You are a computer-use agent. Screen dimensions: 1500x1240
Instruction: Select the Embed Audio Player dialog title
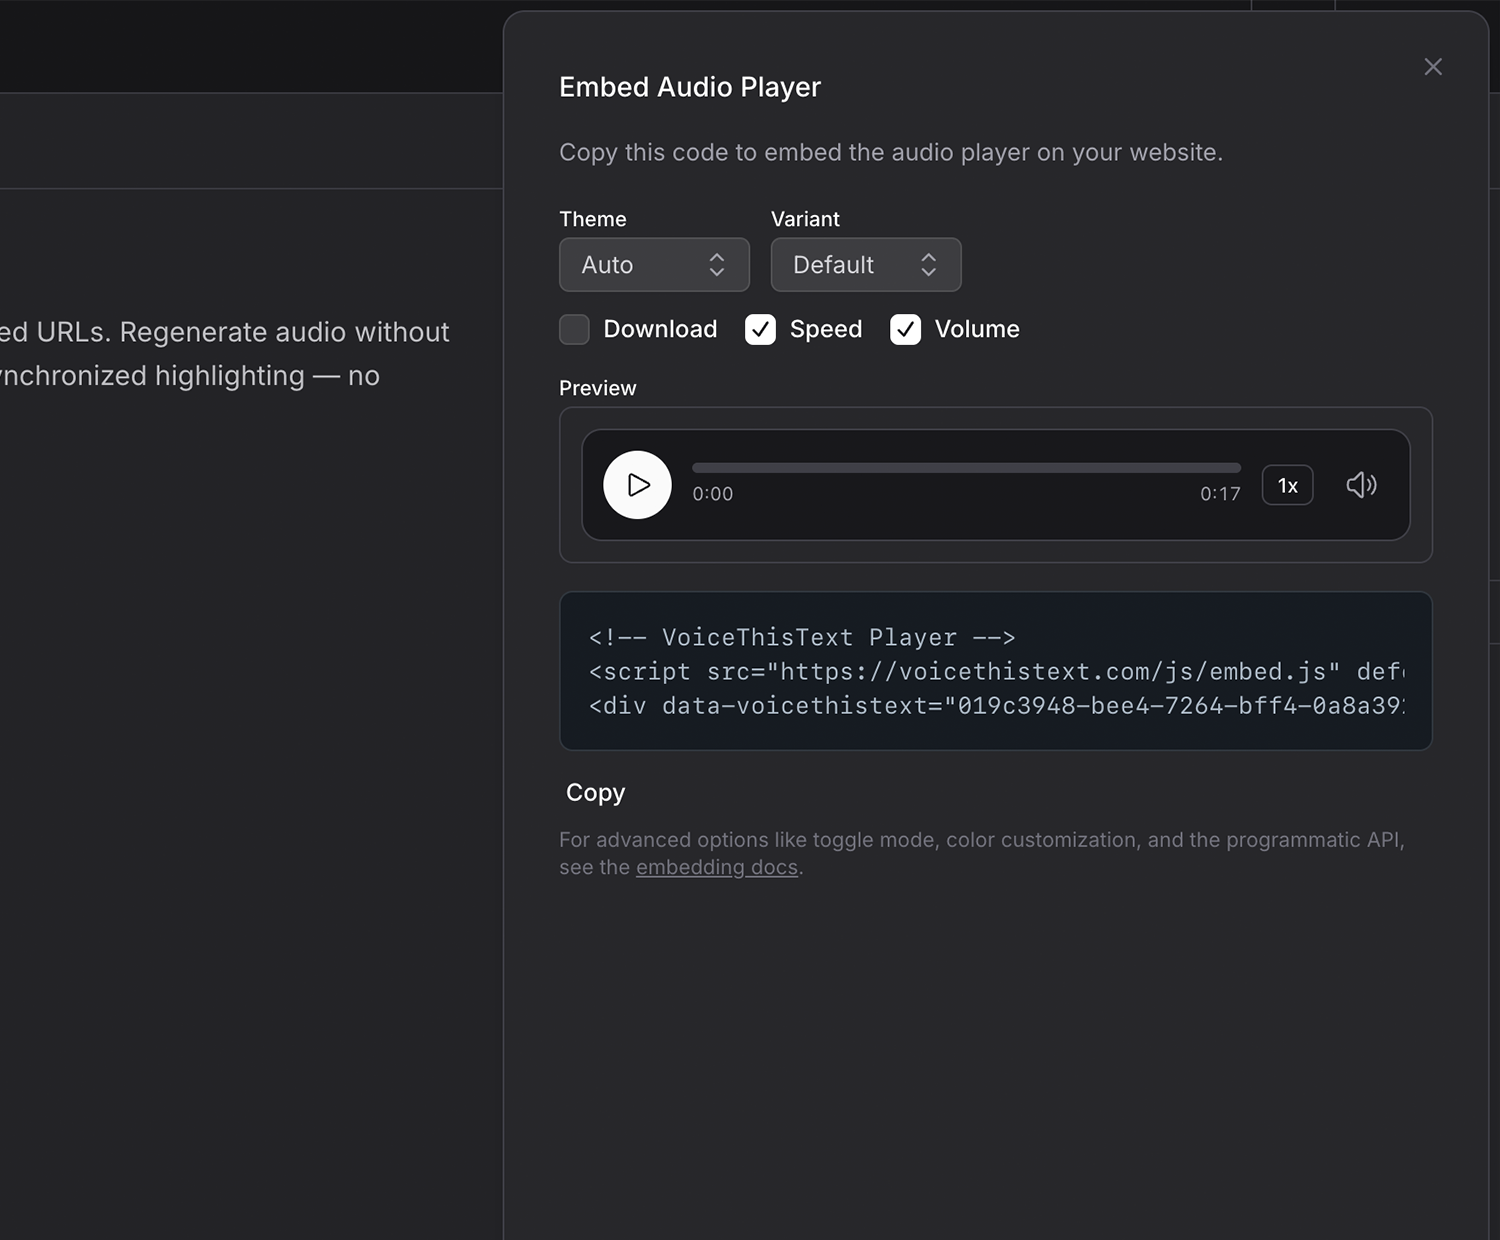click(689, 87)
